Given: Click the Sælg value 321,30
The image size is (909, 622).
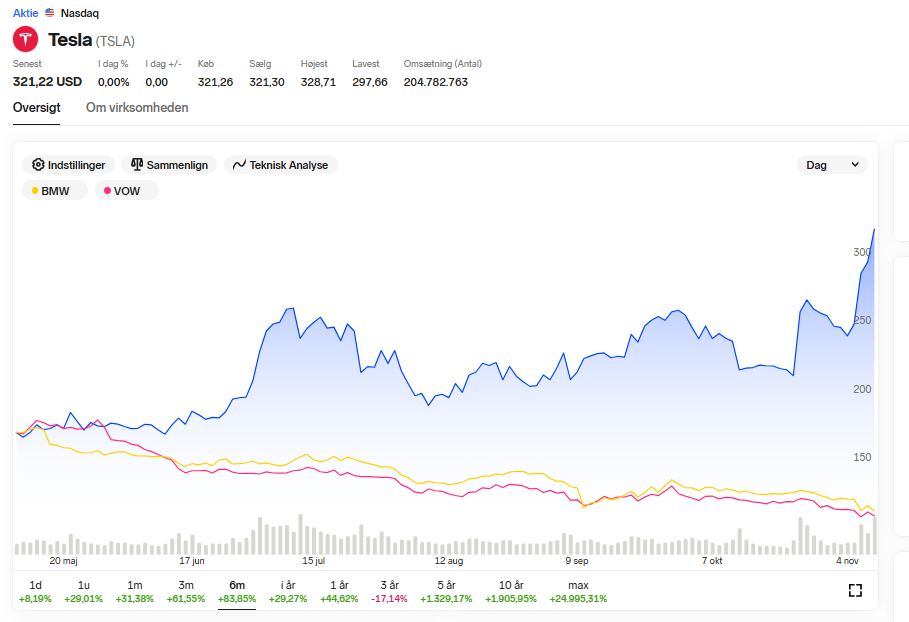Looking at the screenshot, I should pyautogui.click(x=267, y=82).
